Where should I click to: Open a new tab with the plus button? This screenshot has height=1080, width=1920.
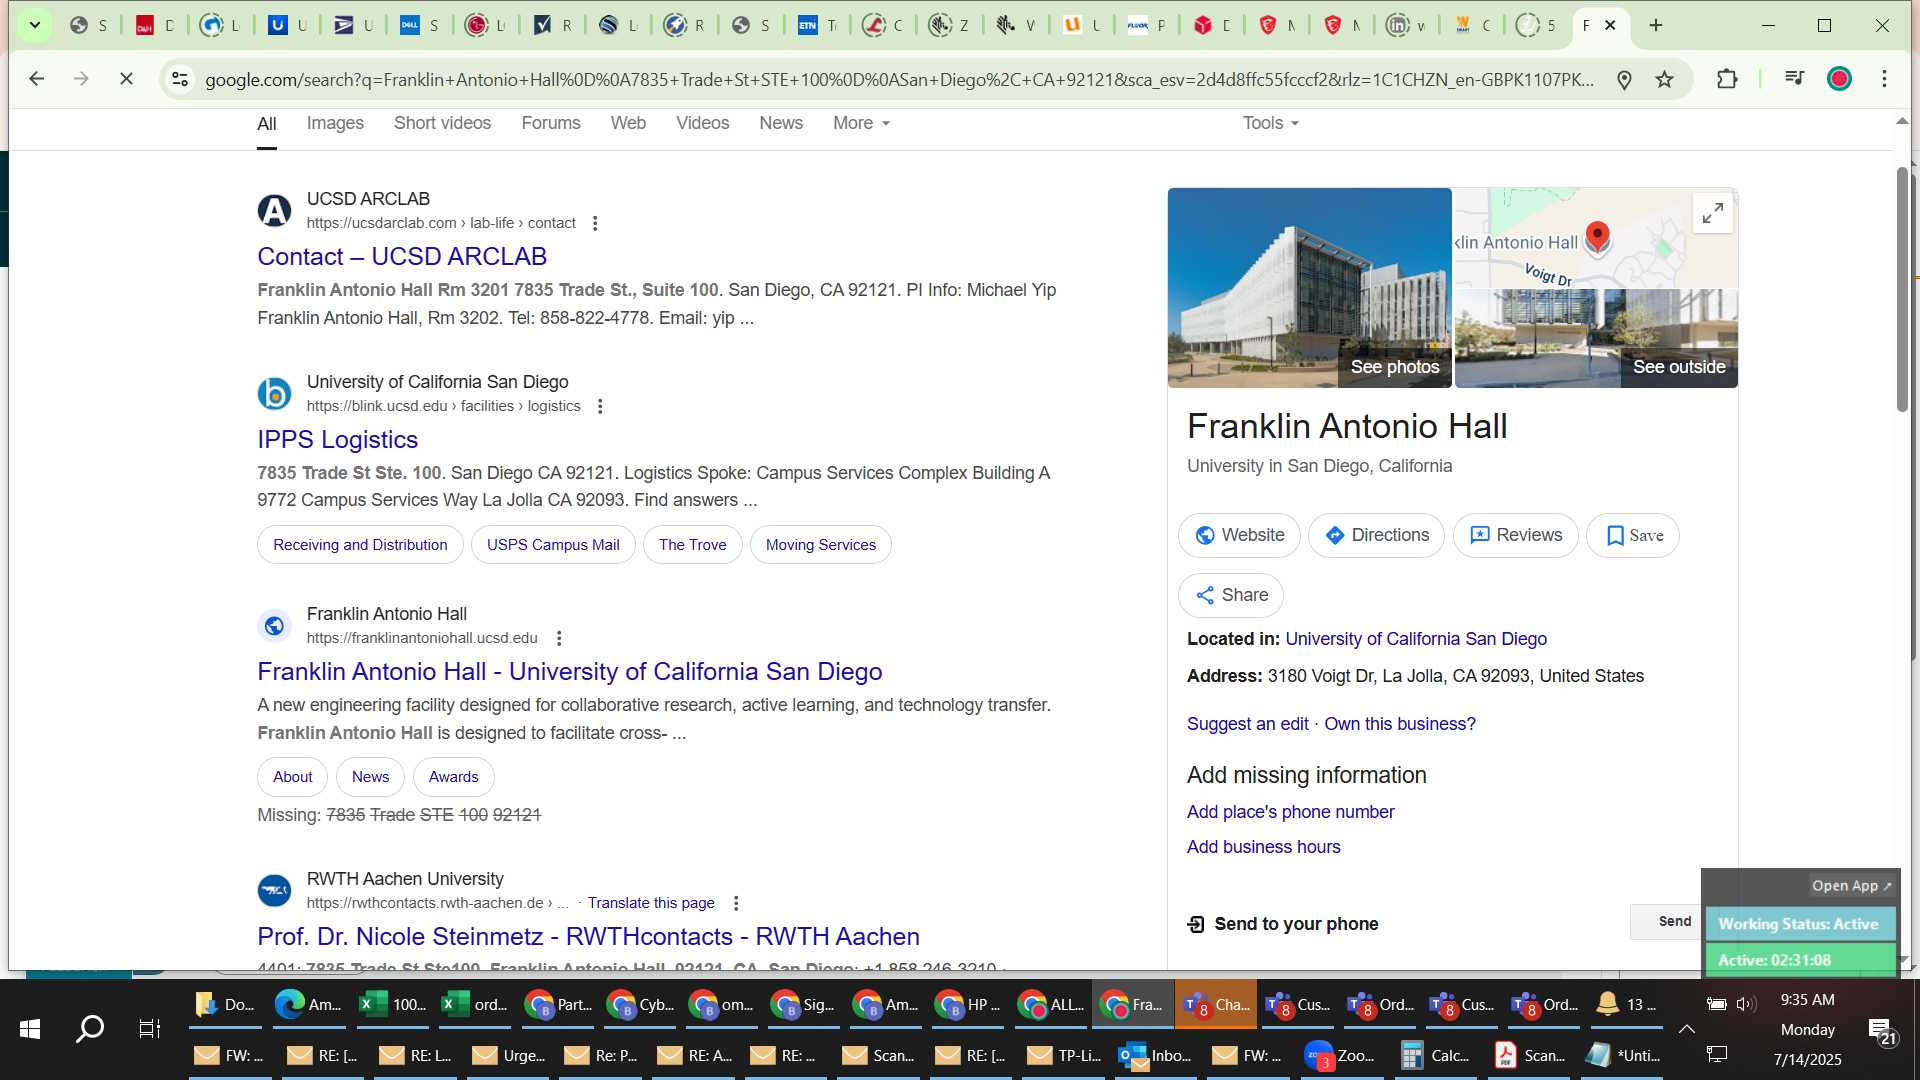click(1656, 25)
